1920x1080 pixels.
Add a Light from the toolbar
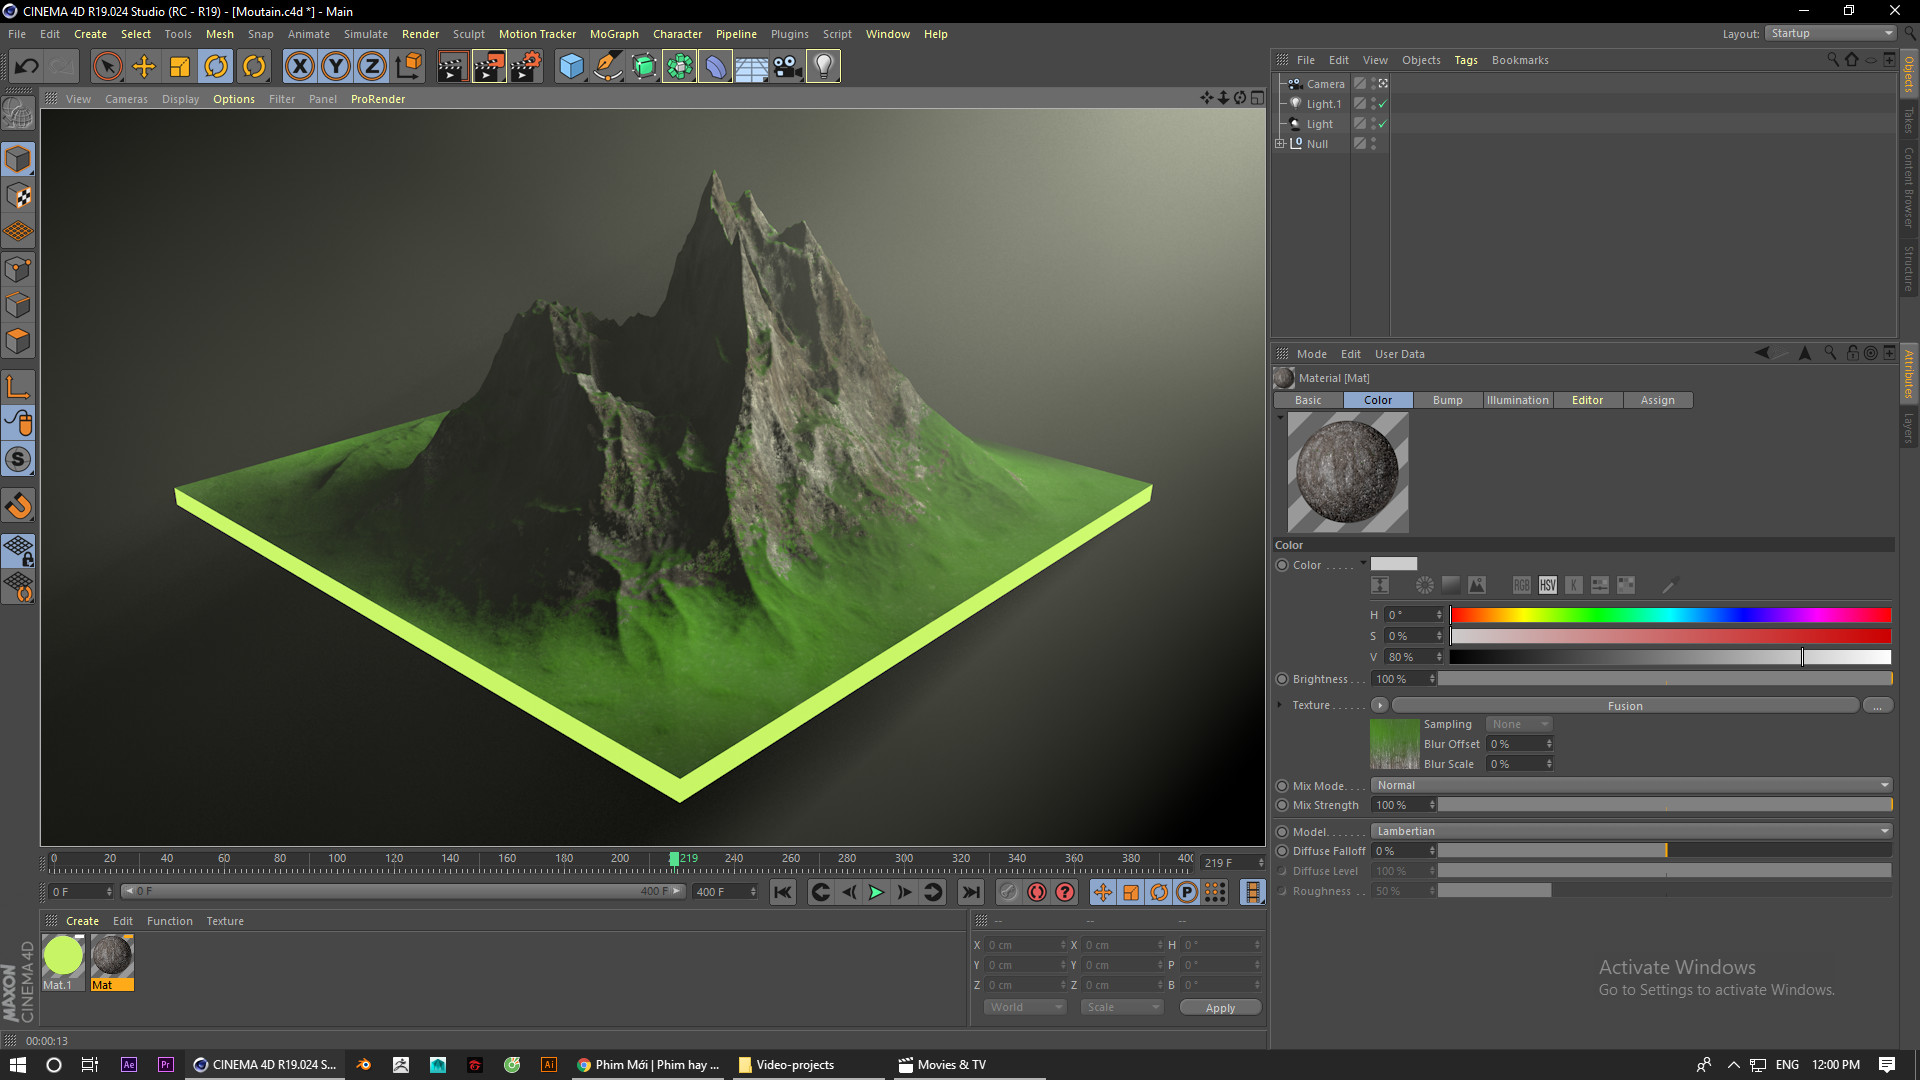(823, 66)
